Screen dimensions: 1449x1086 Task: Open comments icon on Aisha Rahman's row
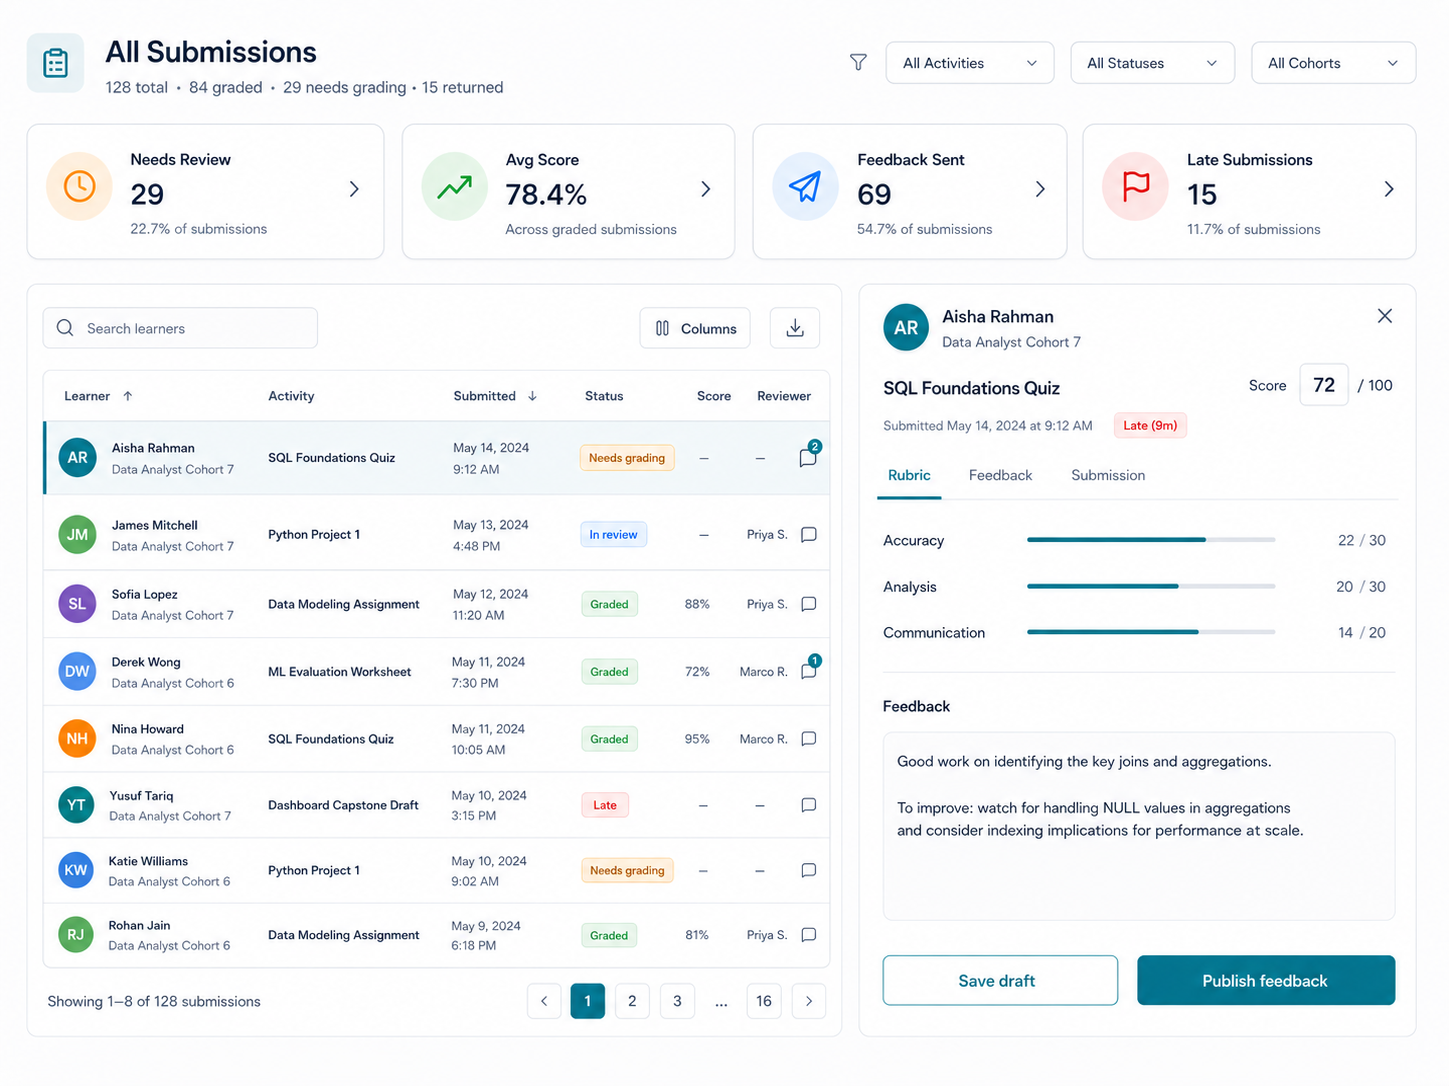coord(808,457)
